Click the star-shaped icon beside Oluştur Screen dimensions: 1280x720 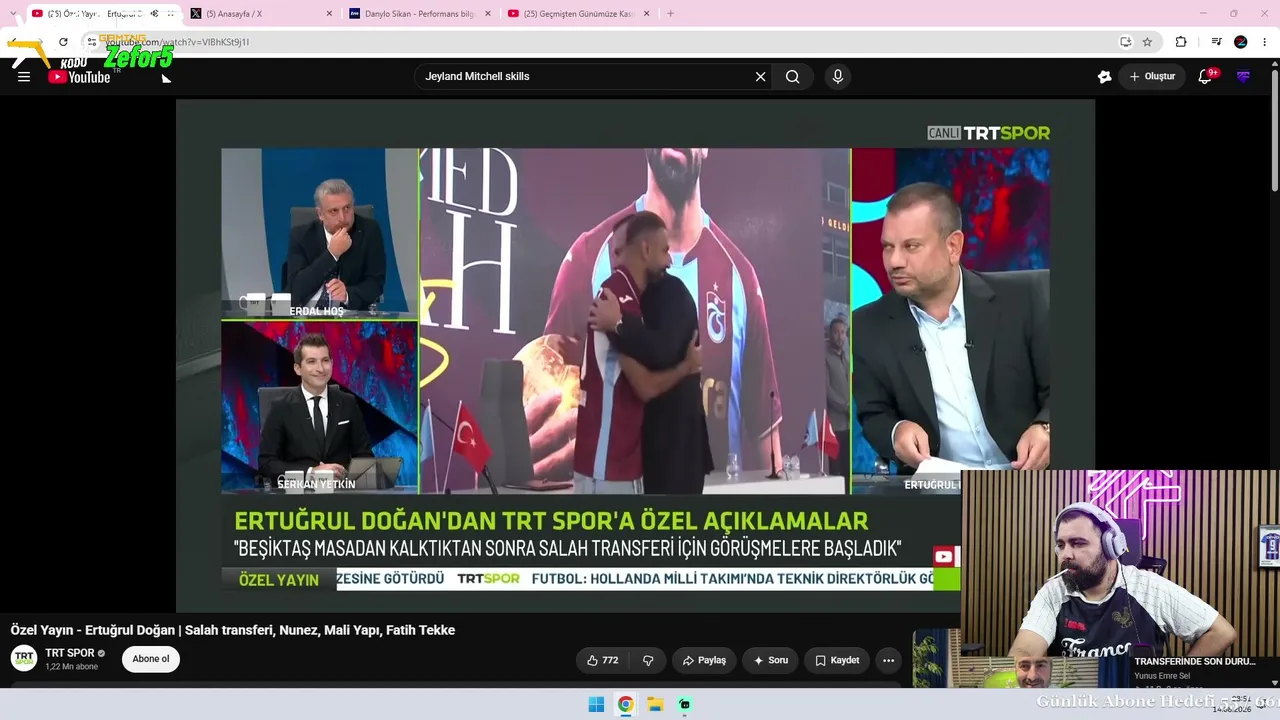tap(1104, 77)
